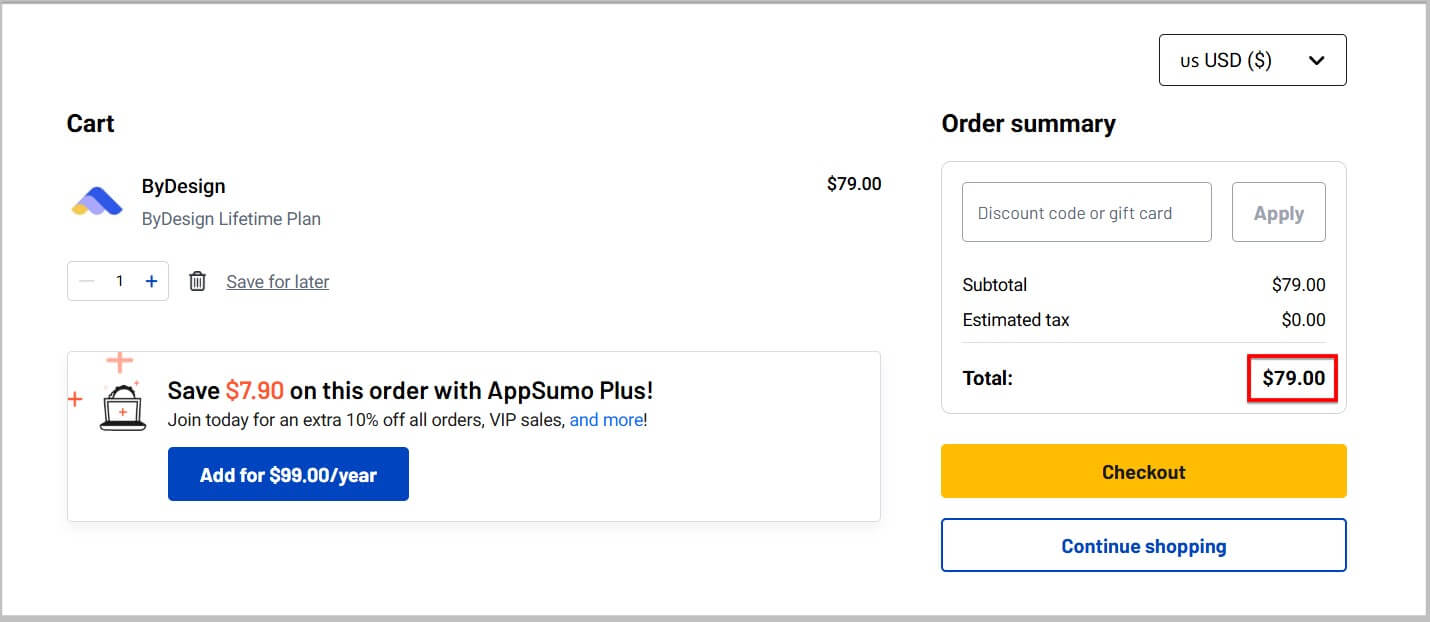Click the trash icon to remove ByDesign
The width and height of the screenshot is (1430, 622).
[x=197, y=281]
